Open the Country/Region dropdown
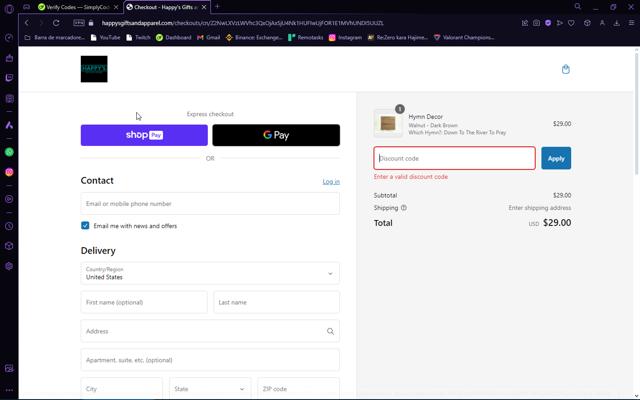Screen dimensions: 640x400 click(x=210, y=273)
